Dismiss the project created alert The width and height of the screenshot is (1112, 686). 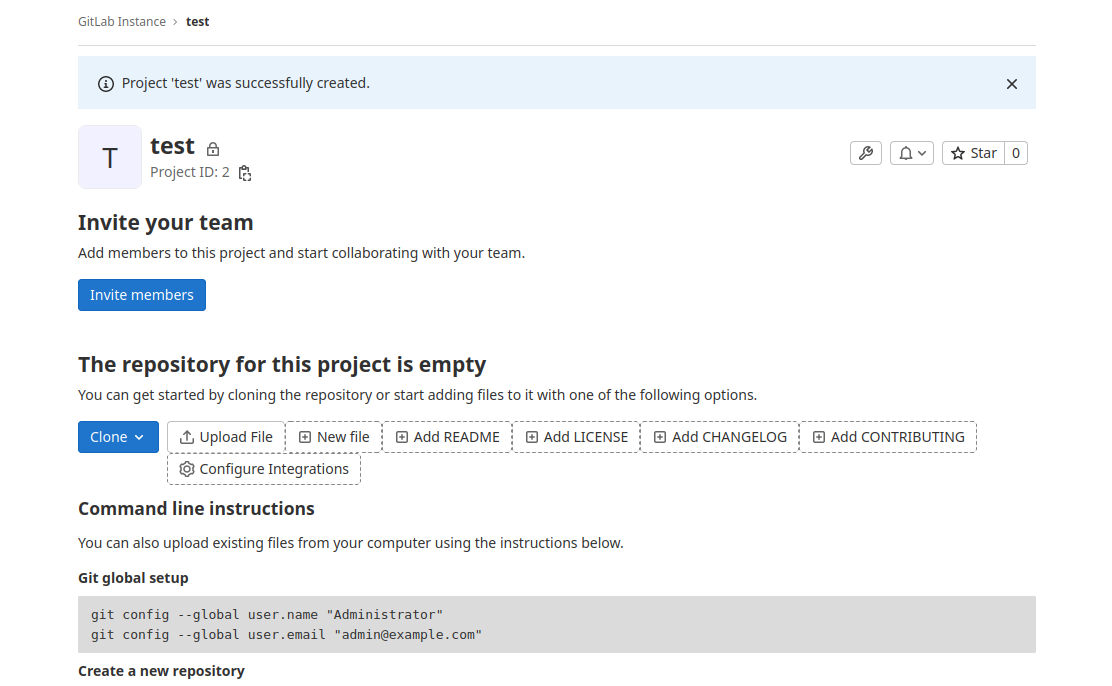click(1012, 84)
